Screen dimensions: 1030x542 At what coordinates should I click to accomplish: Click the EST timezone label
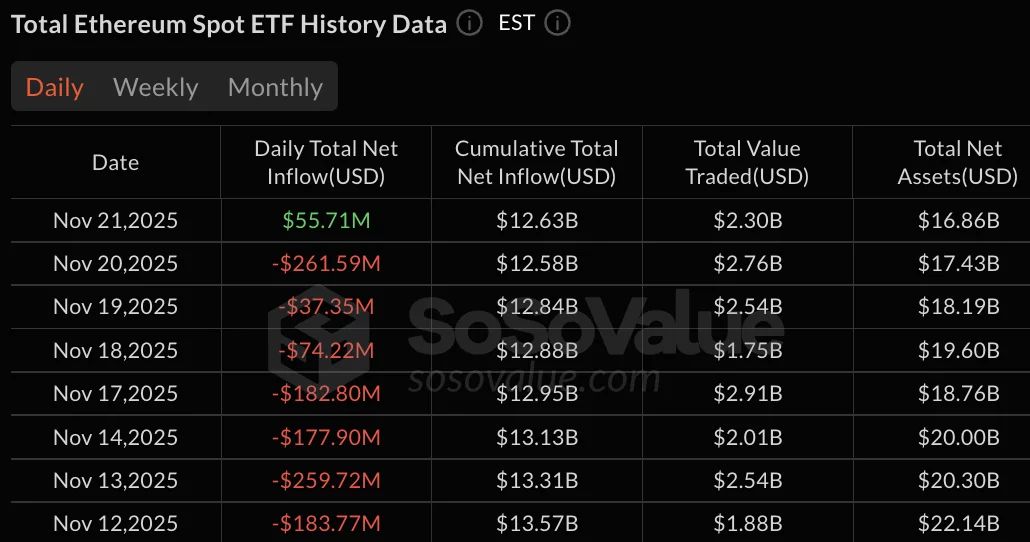coord(516,23)
